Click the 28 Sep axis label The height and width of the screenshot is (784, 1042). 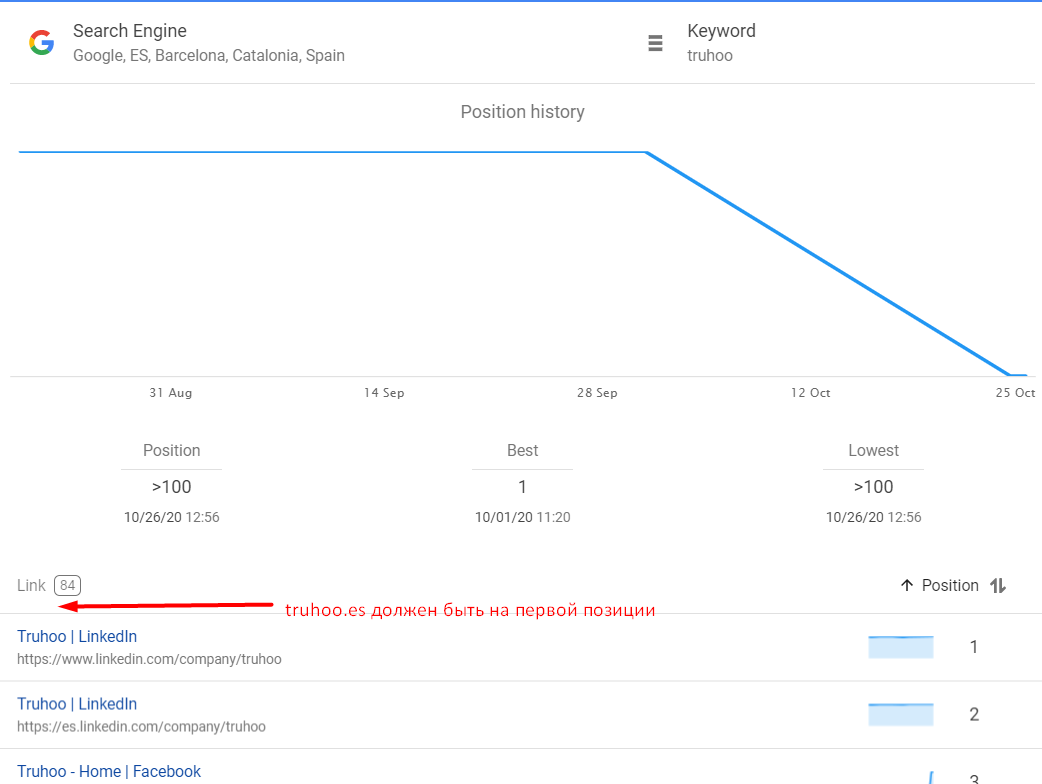click(597, 393)
